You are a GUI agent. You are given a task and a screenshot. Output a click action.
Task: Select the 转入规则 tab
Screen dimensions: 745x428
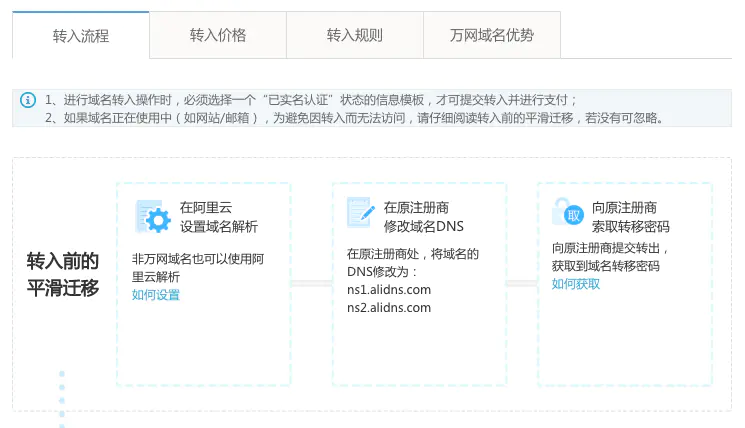tap(354, 36)
